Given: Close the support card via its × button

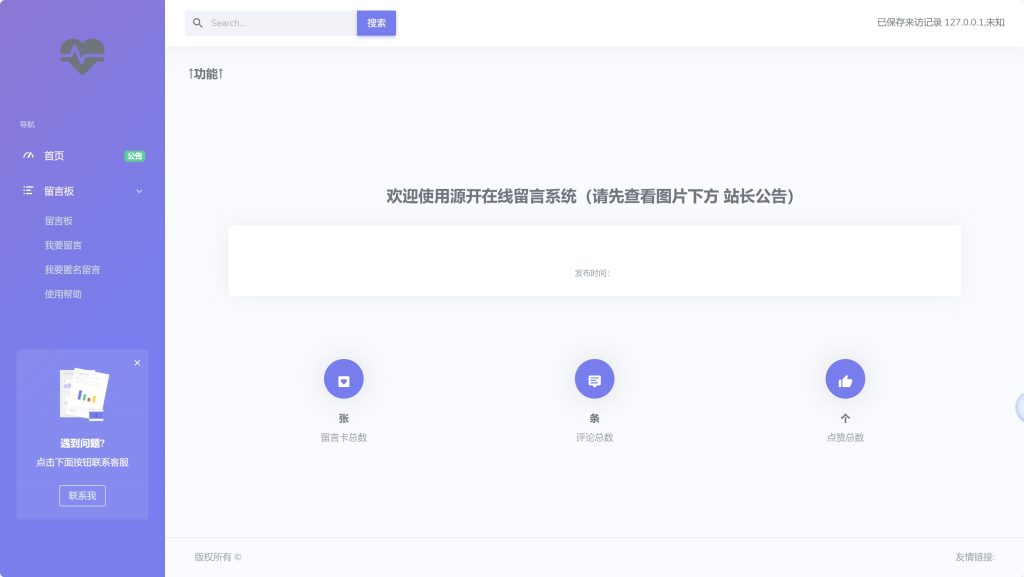Looking at the screenshot, I should [137, 363].
